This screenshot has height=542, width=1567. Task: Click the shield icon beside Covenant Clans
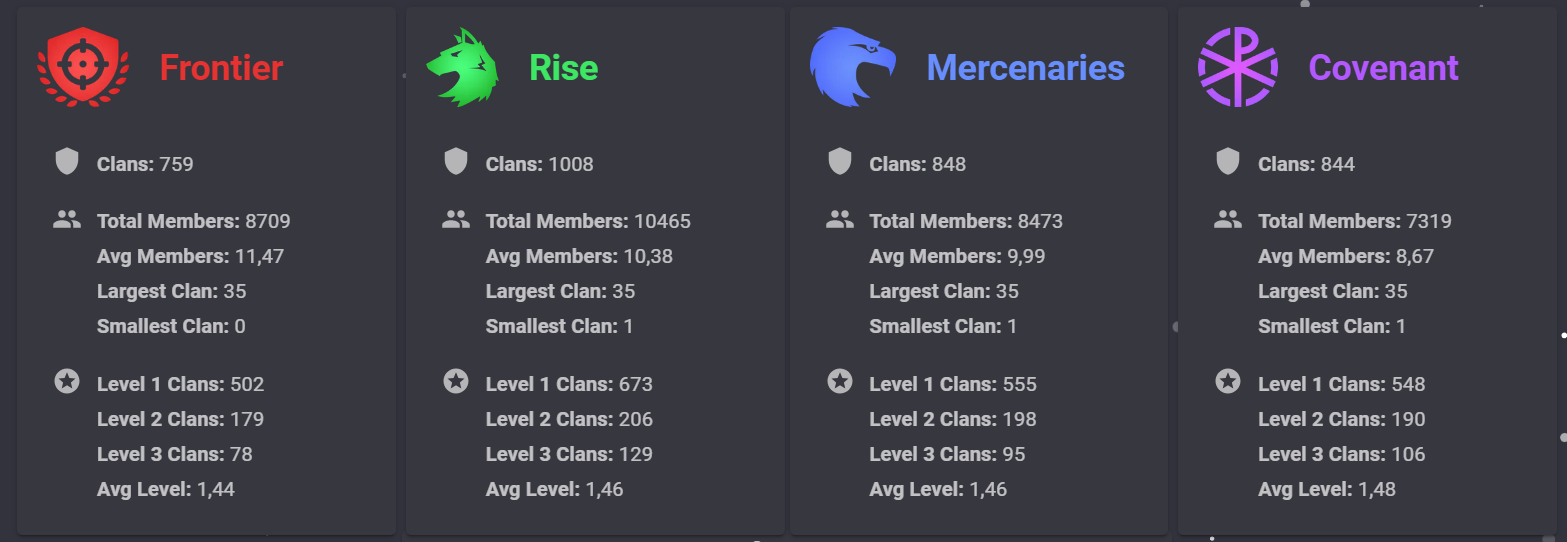(x=1228, y=162)
